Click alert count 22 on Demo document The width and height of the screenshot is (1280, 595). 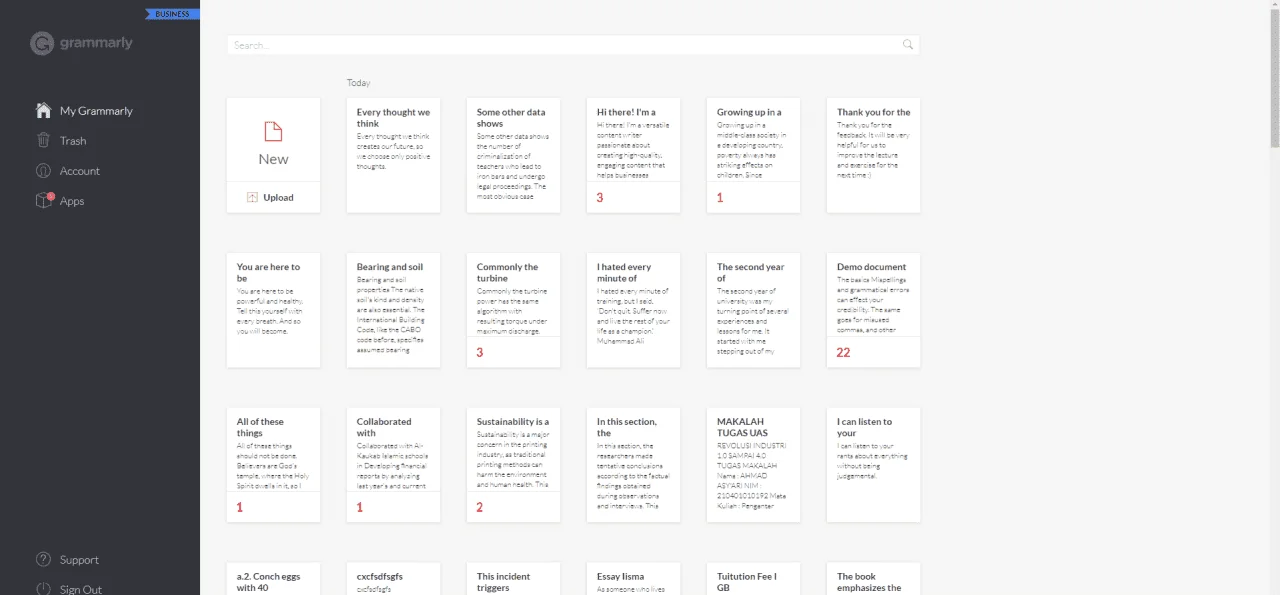(x=843, y=352)
